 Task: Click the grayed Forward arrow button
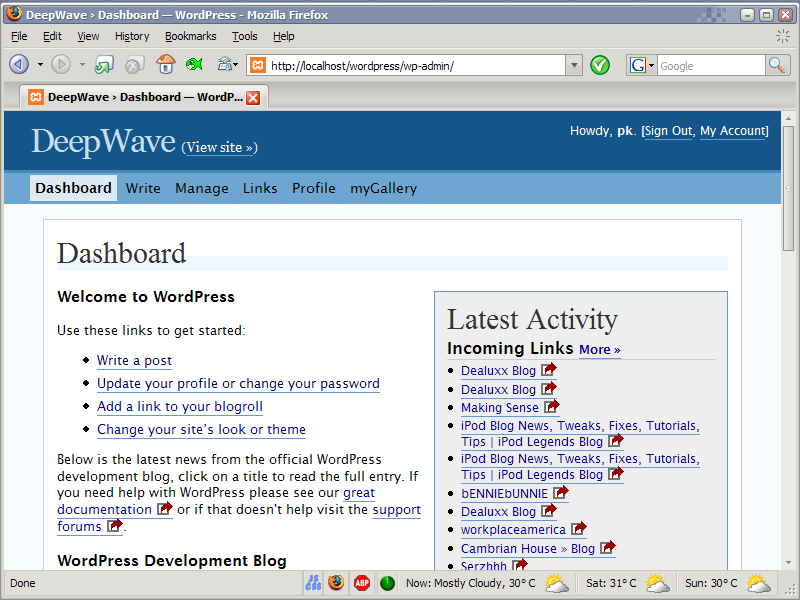click(x=61, y=65)
